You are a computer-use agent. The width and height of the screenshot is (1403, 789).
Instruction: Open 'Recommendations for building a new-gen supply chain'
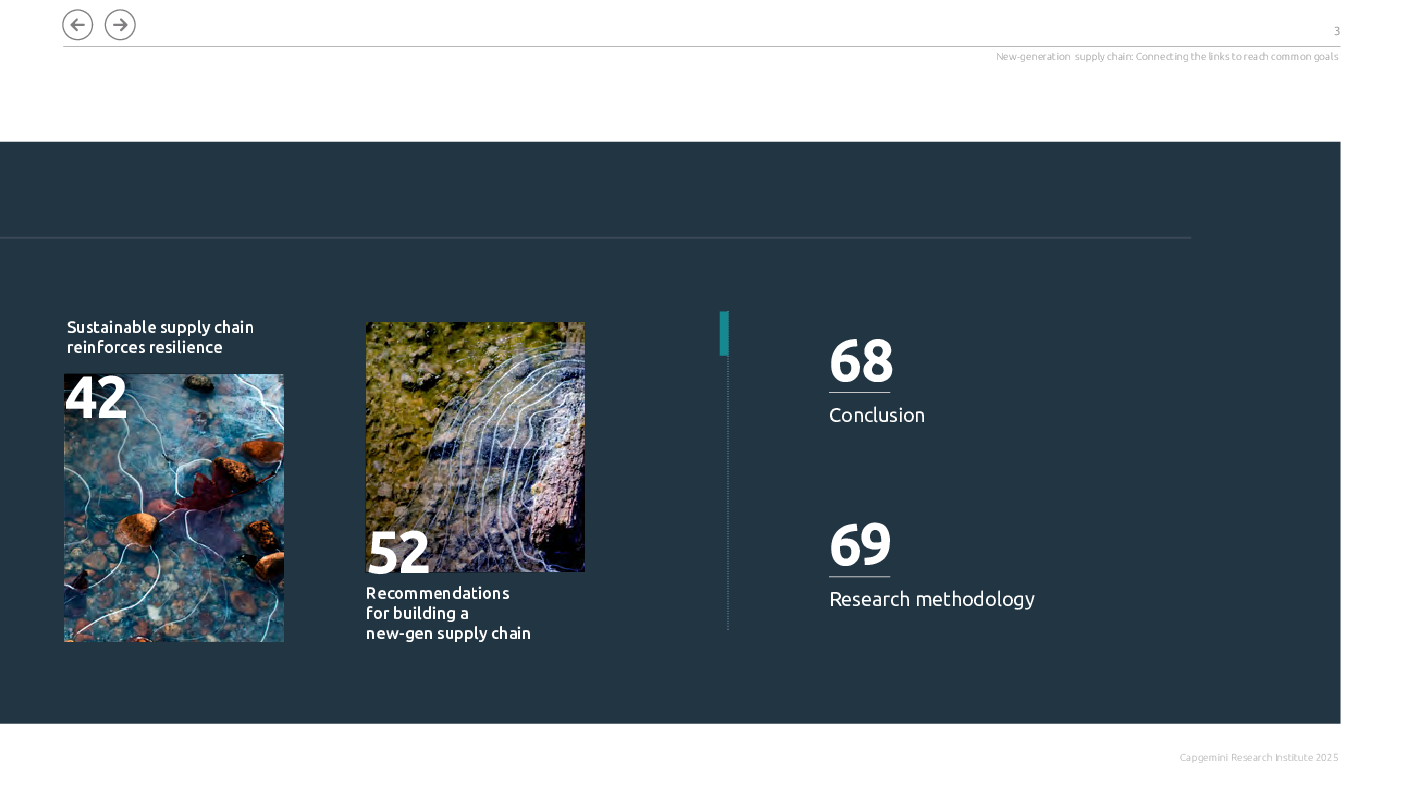tap(448, 613)
